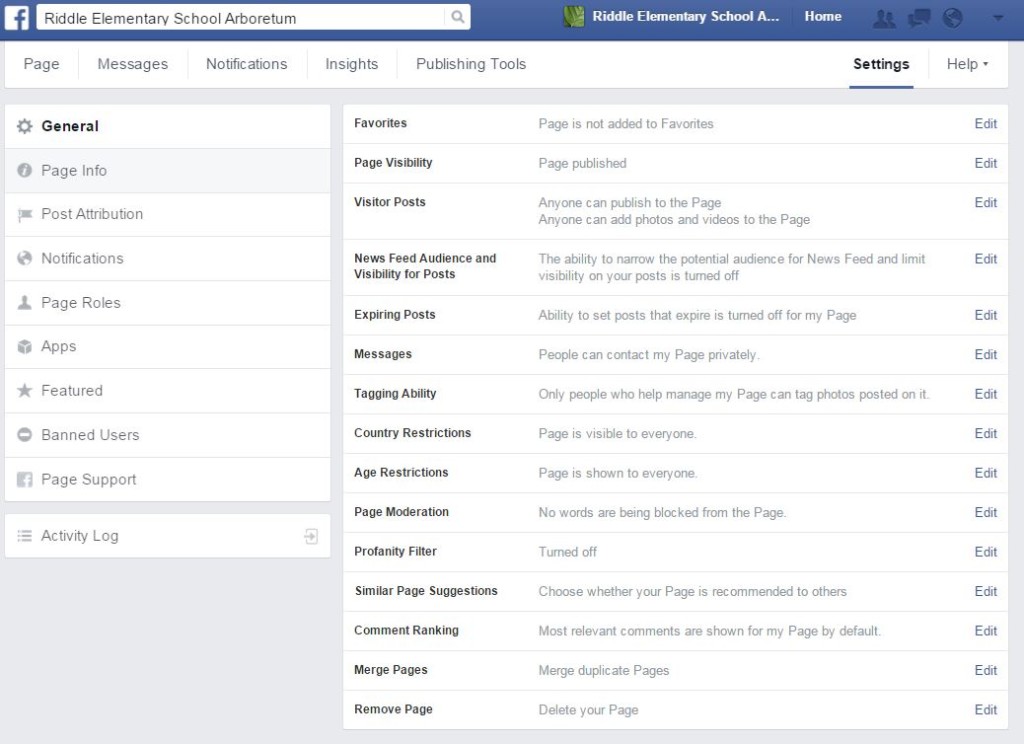Click the General gear icon

click(24, 126)
